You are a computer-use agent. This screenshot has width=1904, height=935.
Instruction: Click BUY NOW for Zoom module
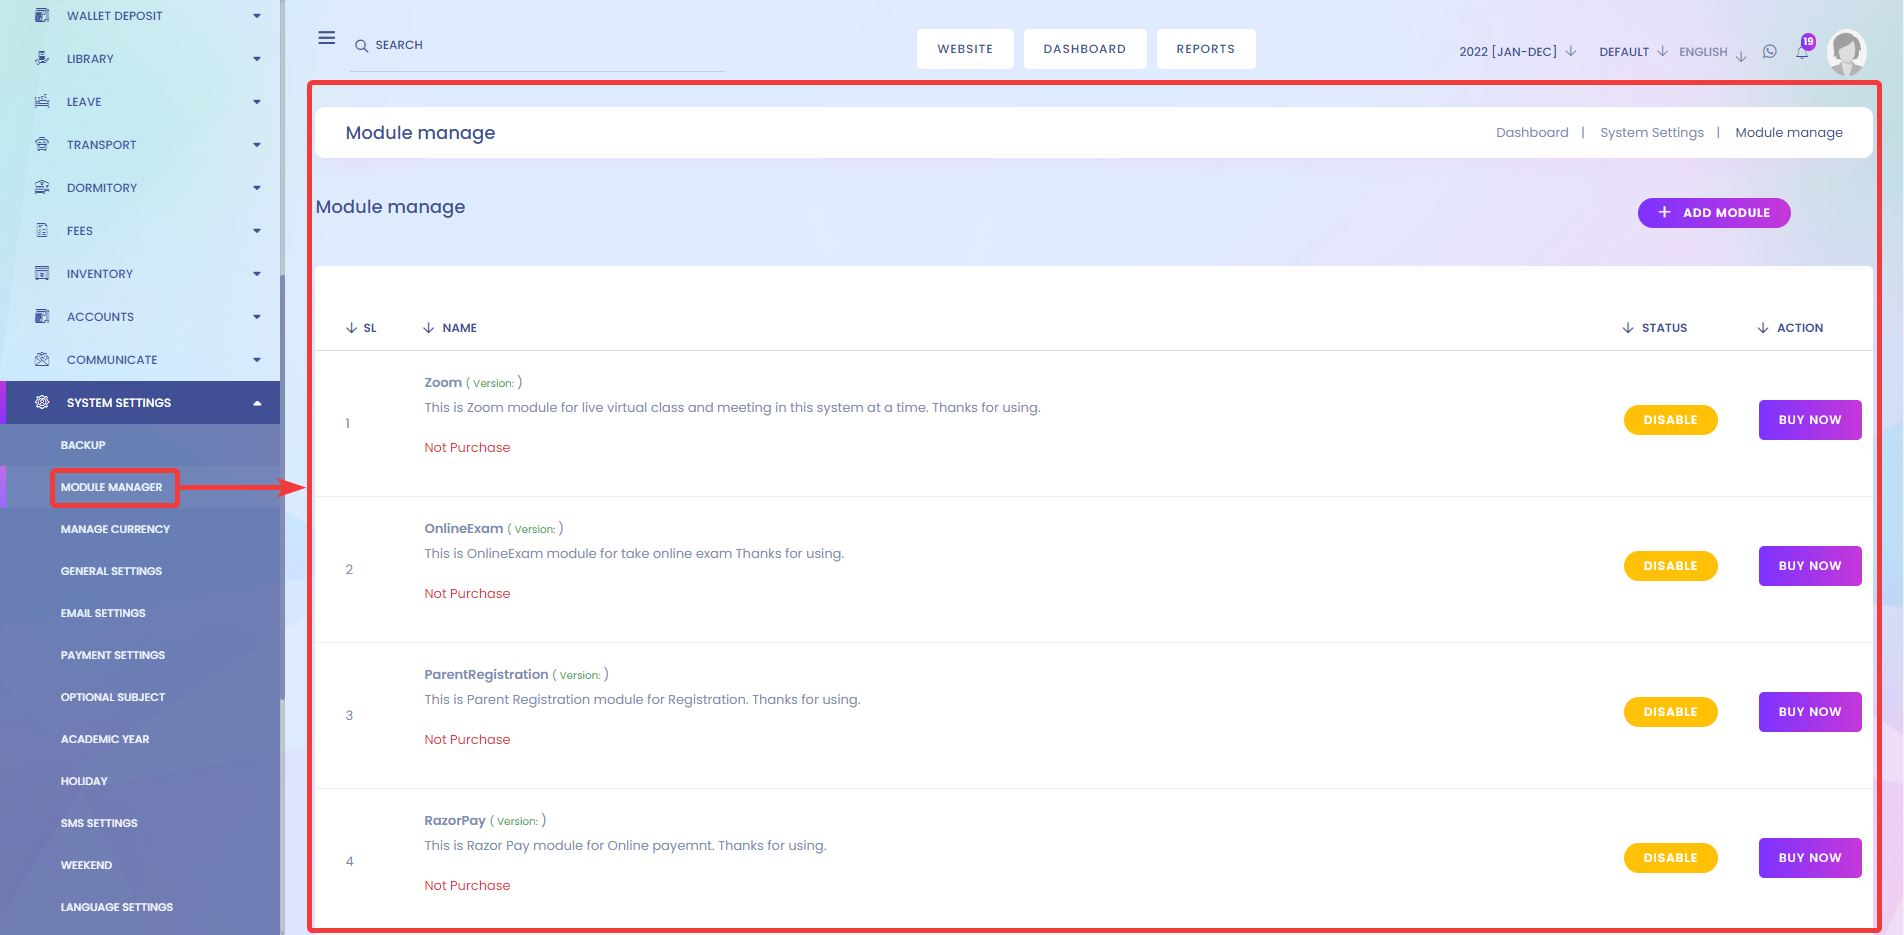[1810, 420]
